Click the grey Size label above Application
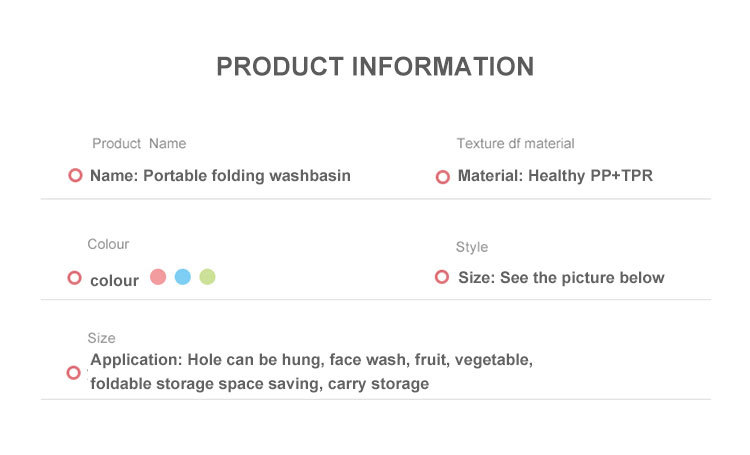 coord(101,338)
